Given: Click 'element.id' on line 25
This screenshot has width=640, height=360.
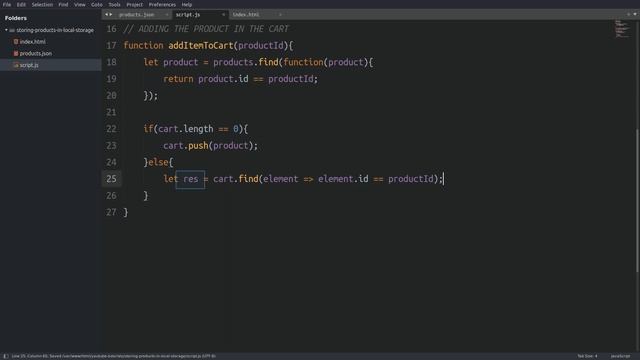Looking at the screenshot, I should click(343, 179).
